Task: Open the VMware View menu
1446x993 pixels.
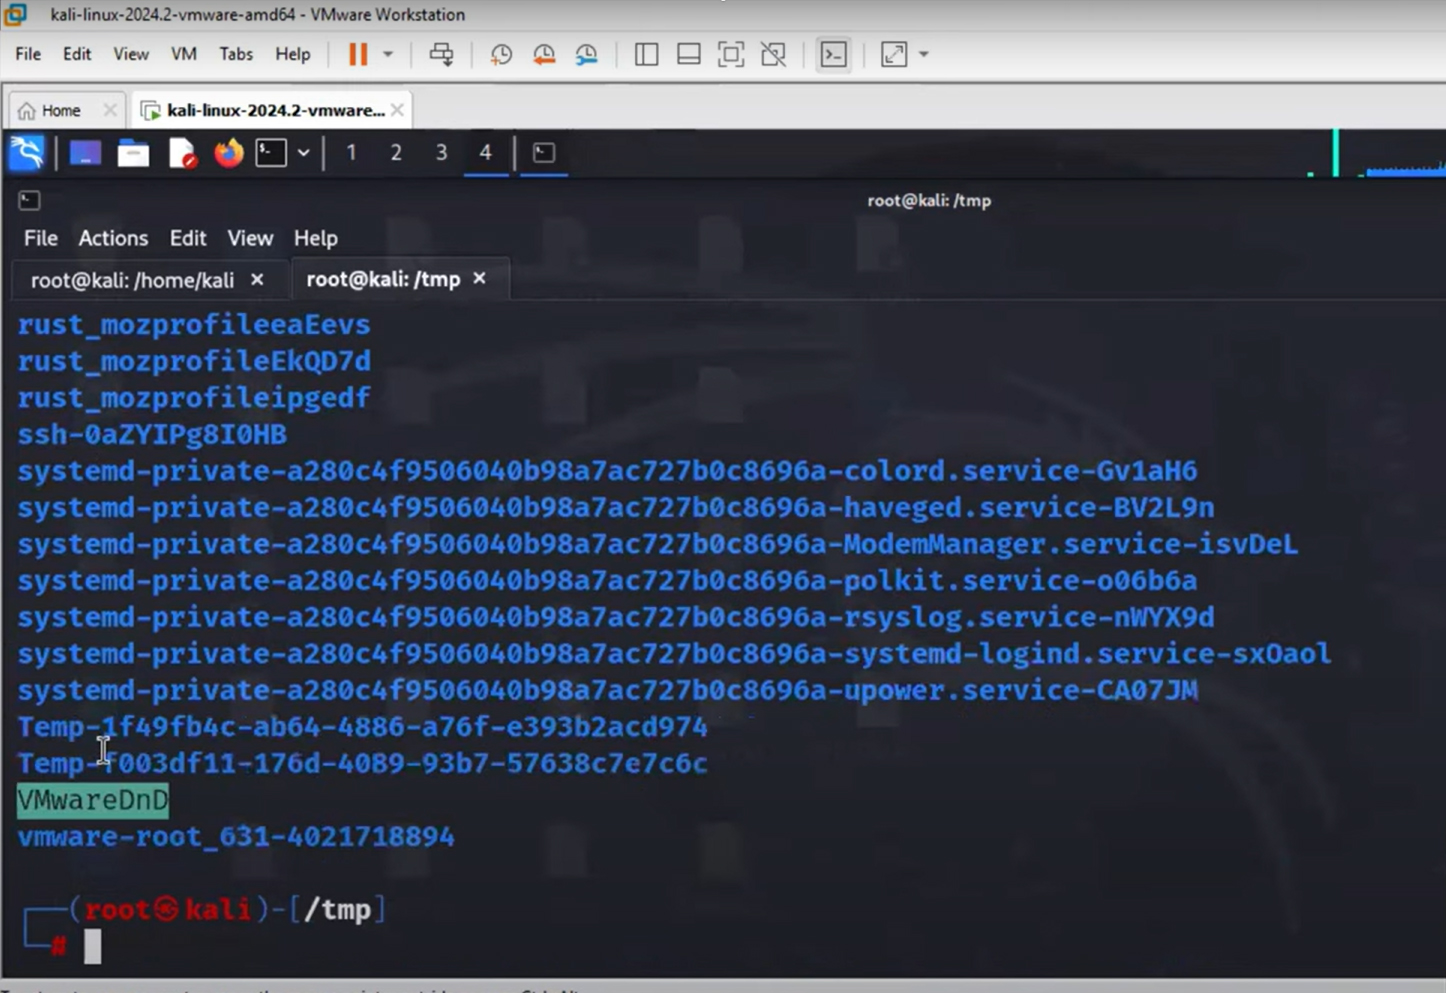Action: pos(131,54)
